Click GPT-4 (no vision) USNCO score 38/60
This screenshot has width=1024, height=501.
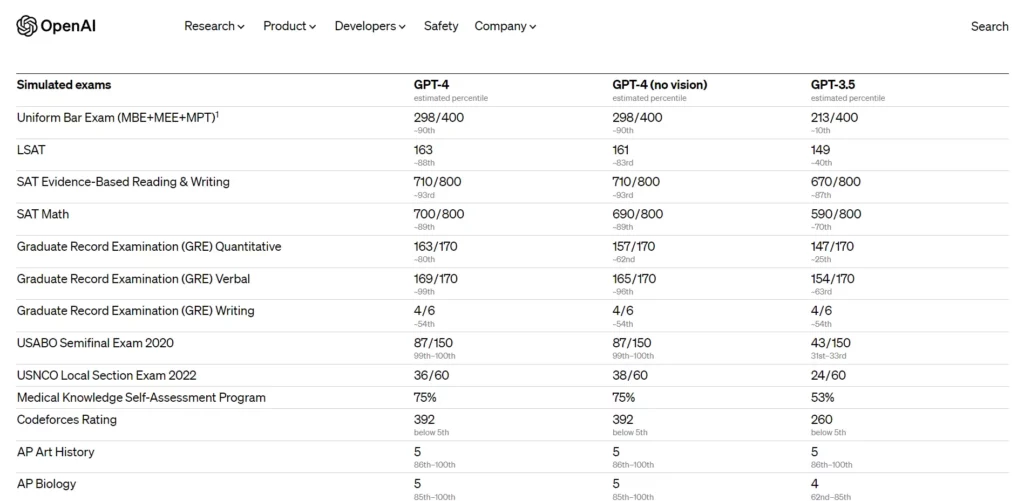pos(630,376)
